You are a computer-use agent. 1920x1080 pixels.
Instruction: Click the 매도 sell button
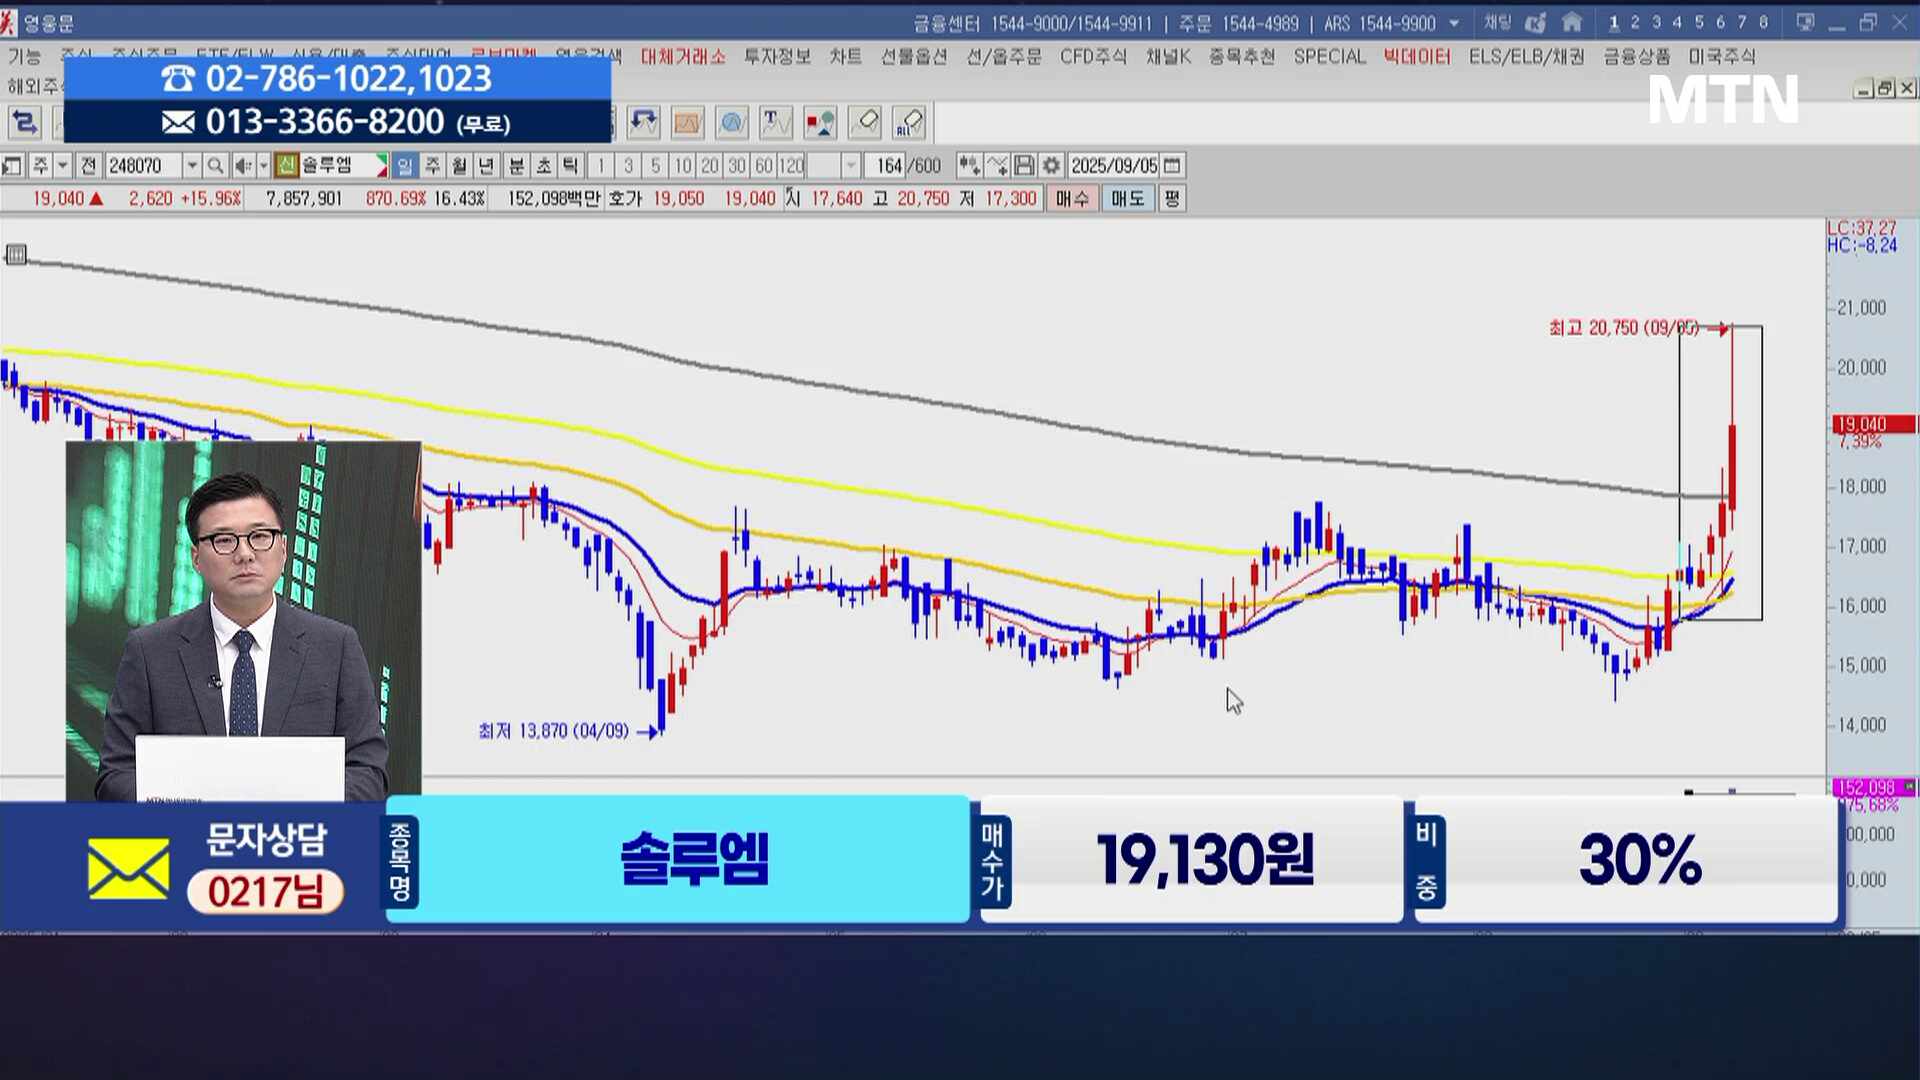click(1127, 199)
